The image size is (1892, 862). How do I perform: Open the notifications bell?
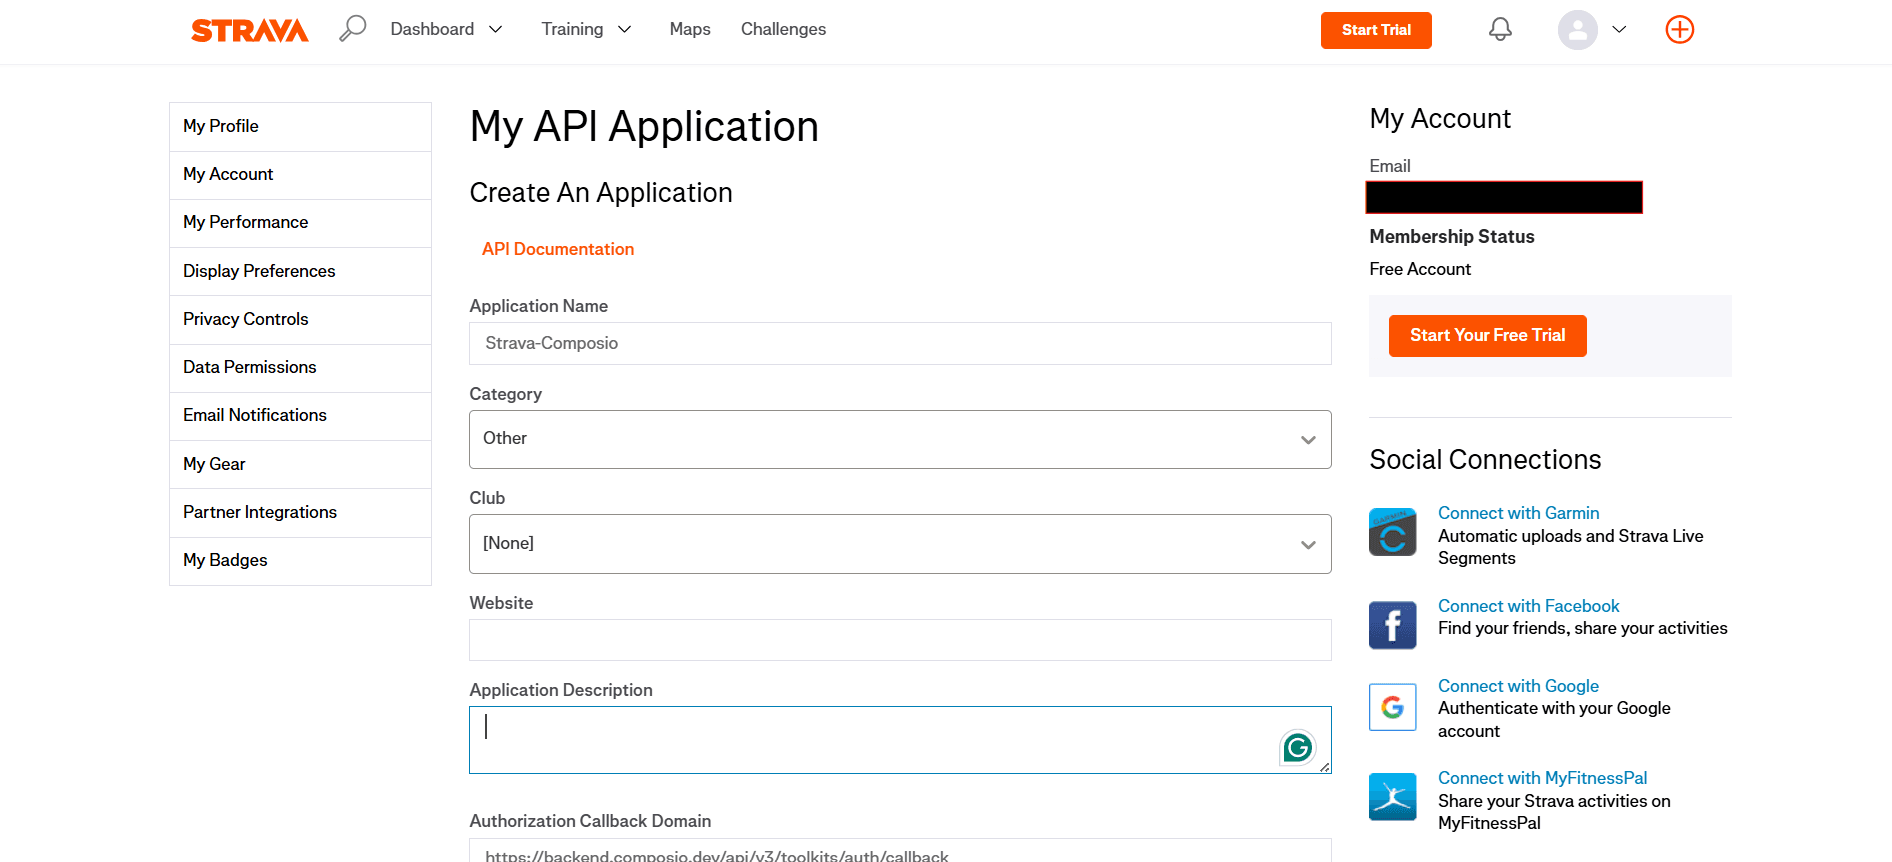[1500, 30]
